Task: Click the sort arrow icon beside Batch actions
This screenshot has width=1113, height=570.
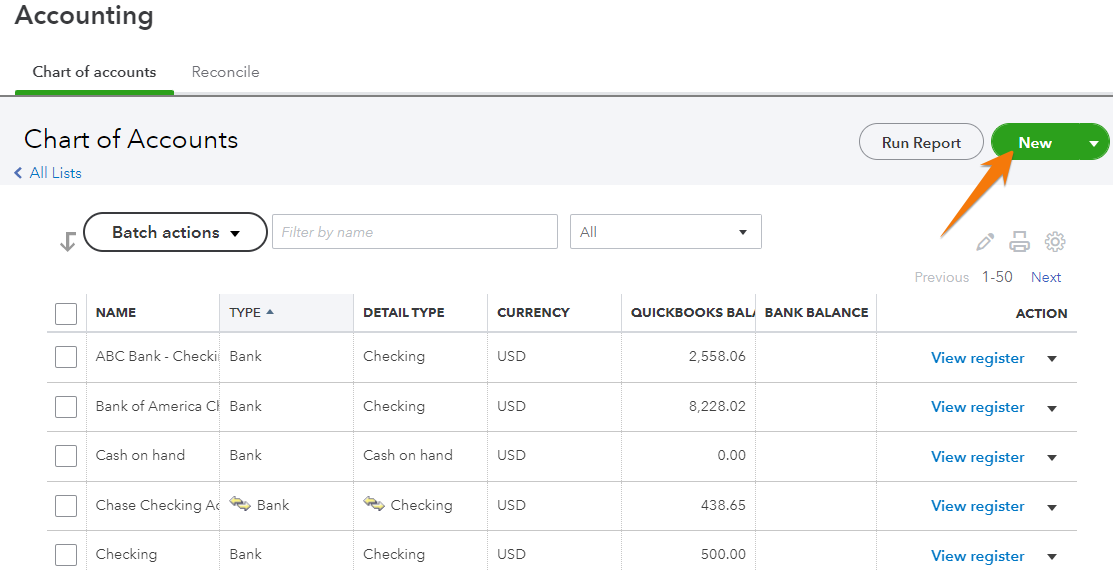Action: tap(67, 241)
